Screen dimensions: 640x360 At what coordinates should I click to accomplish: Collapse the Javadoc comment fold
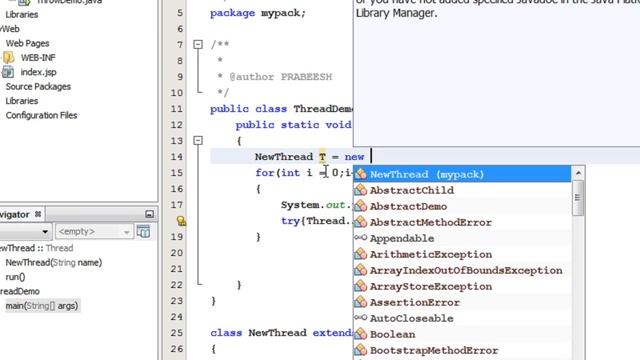click(198, 44)
